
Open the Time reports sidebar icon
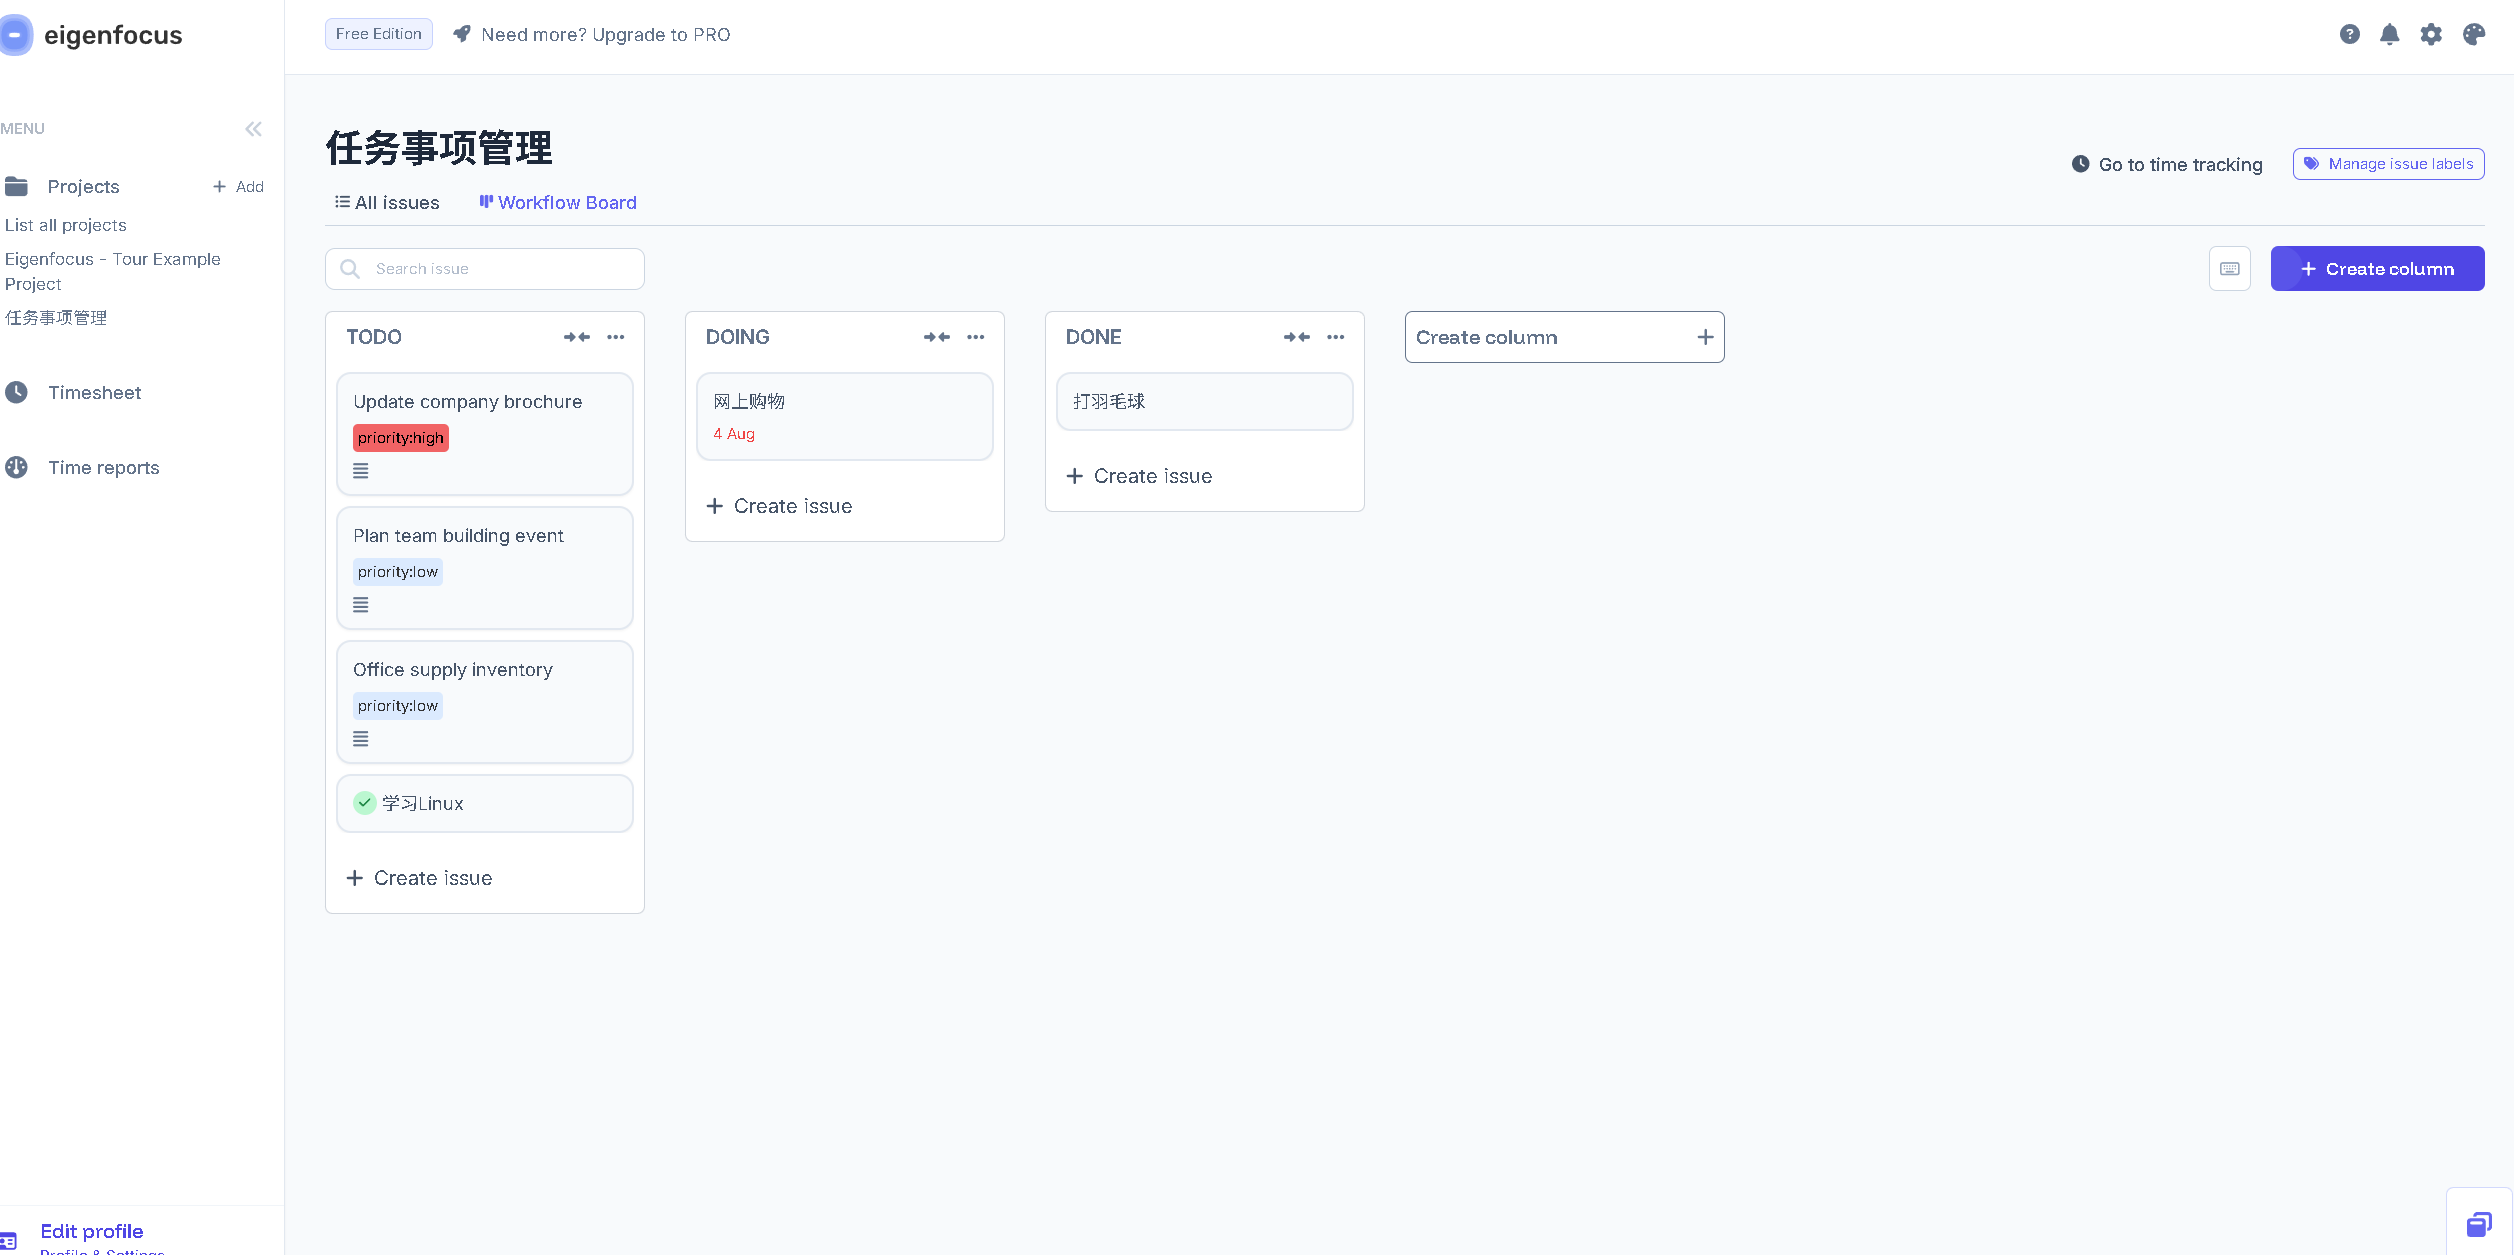tap(17, 467)
